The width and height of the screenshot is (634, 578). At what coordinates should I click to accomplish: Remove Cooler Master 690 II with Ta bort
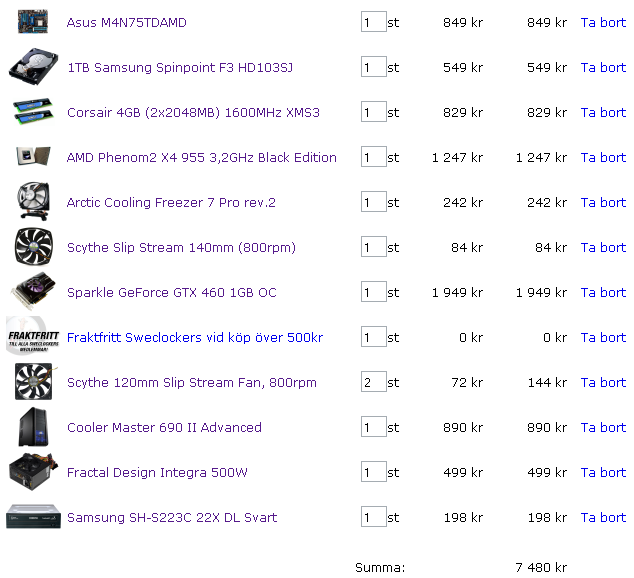(x=603, y=427)
